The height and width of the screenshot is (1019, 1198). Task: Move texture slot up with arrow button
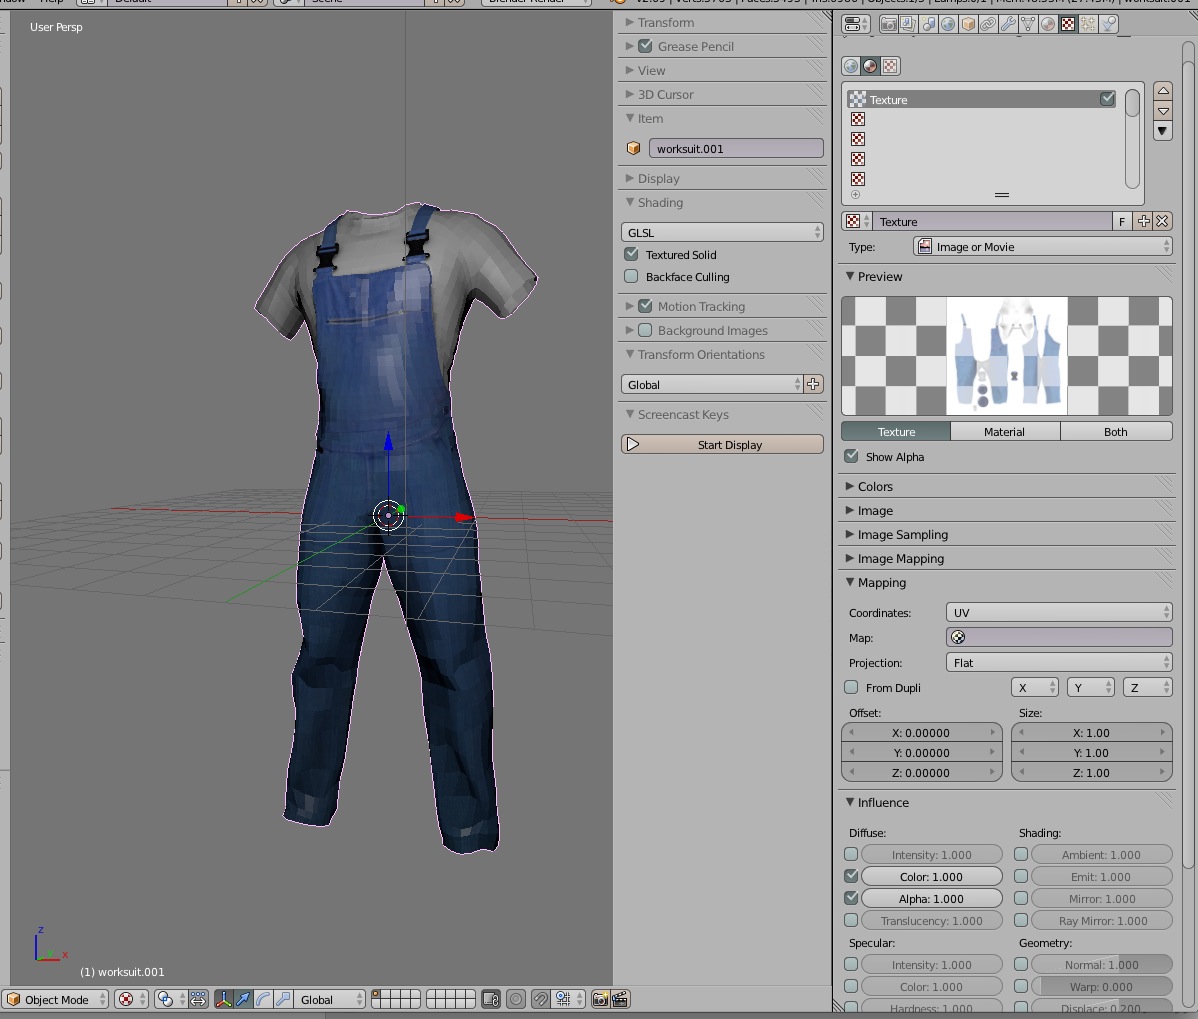coord(1163,92)
